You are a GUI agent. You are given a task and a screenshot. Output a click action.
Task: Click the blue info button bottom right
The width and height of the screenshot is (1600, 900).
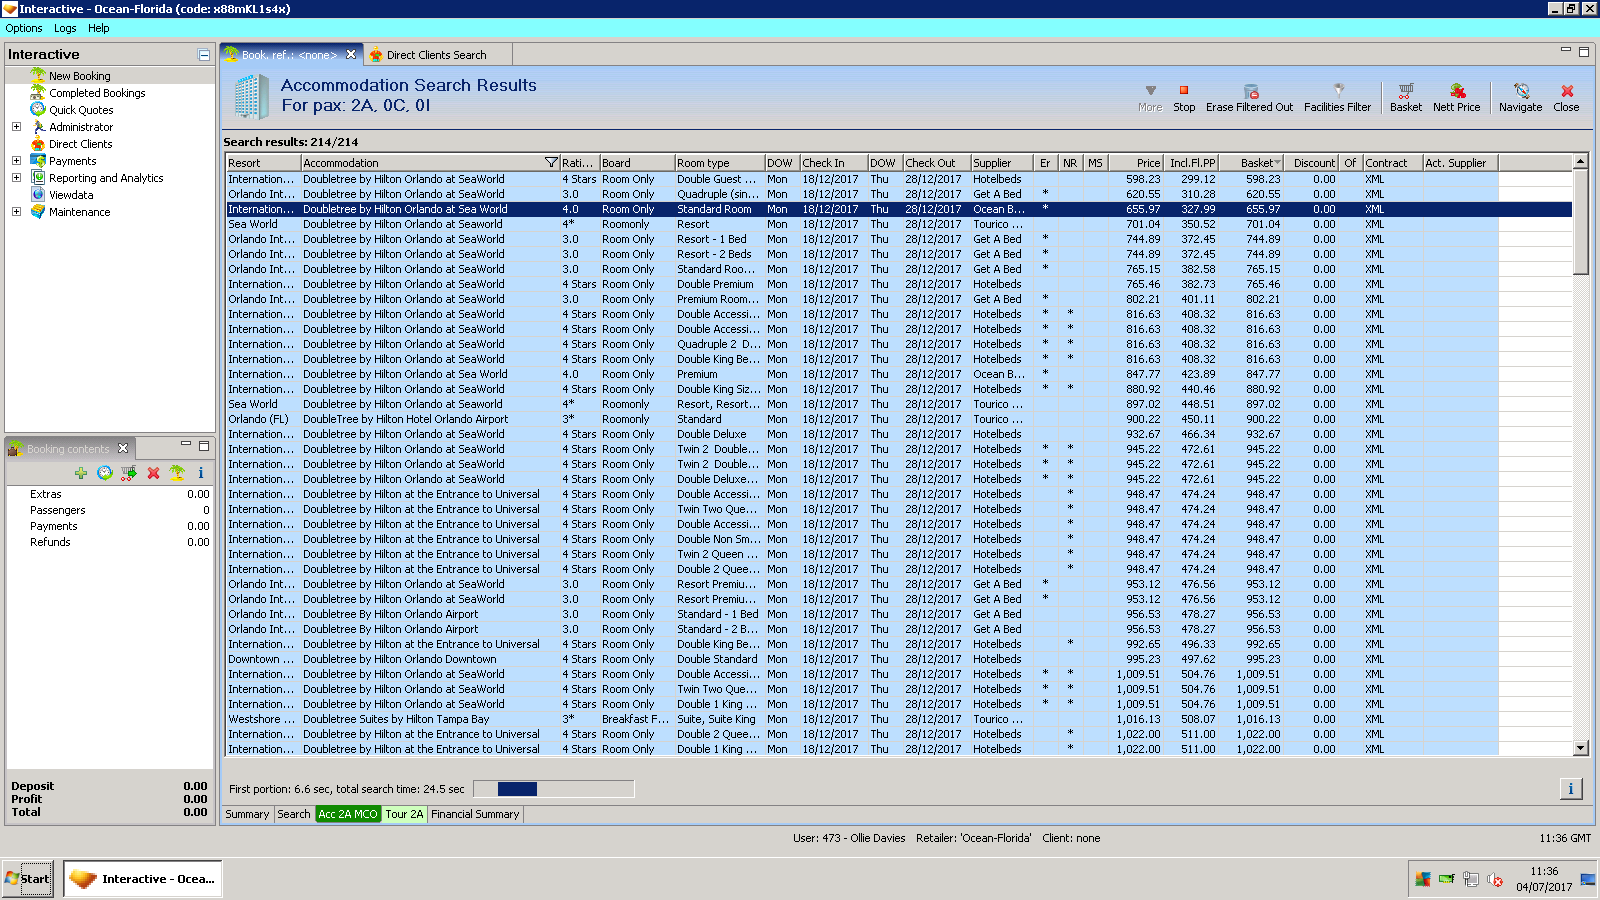(1570, 789)
